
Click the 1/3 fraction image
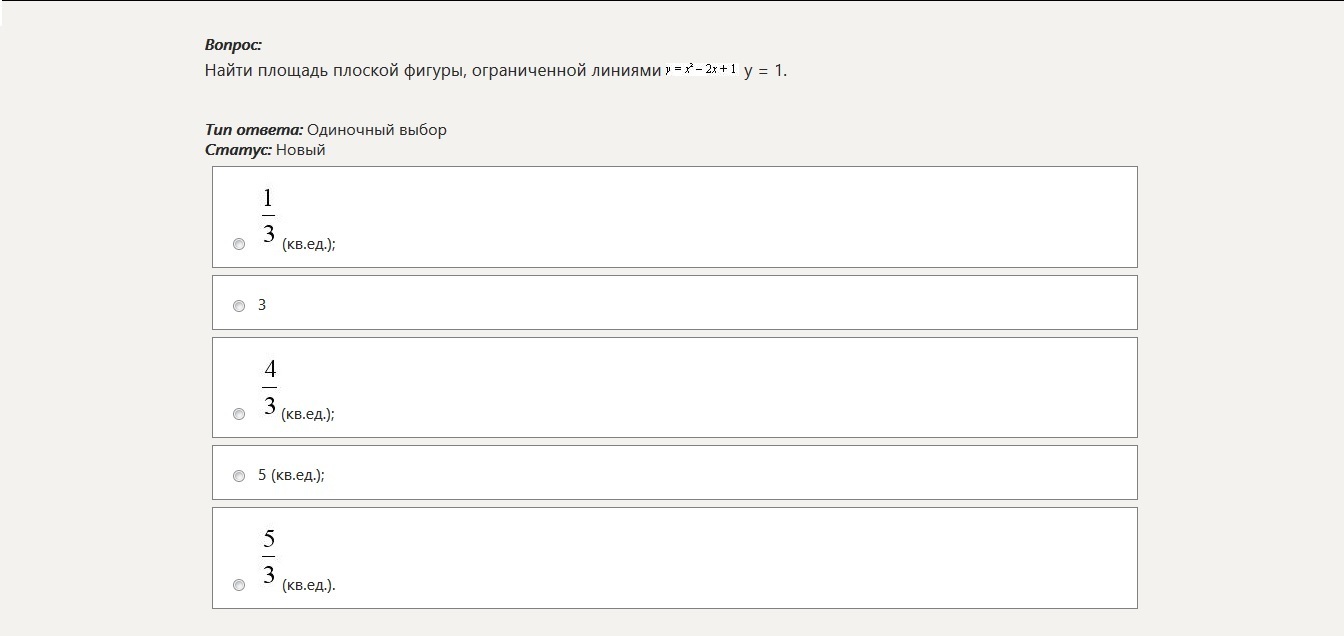tap(268, 216)
